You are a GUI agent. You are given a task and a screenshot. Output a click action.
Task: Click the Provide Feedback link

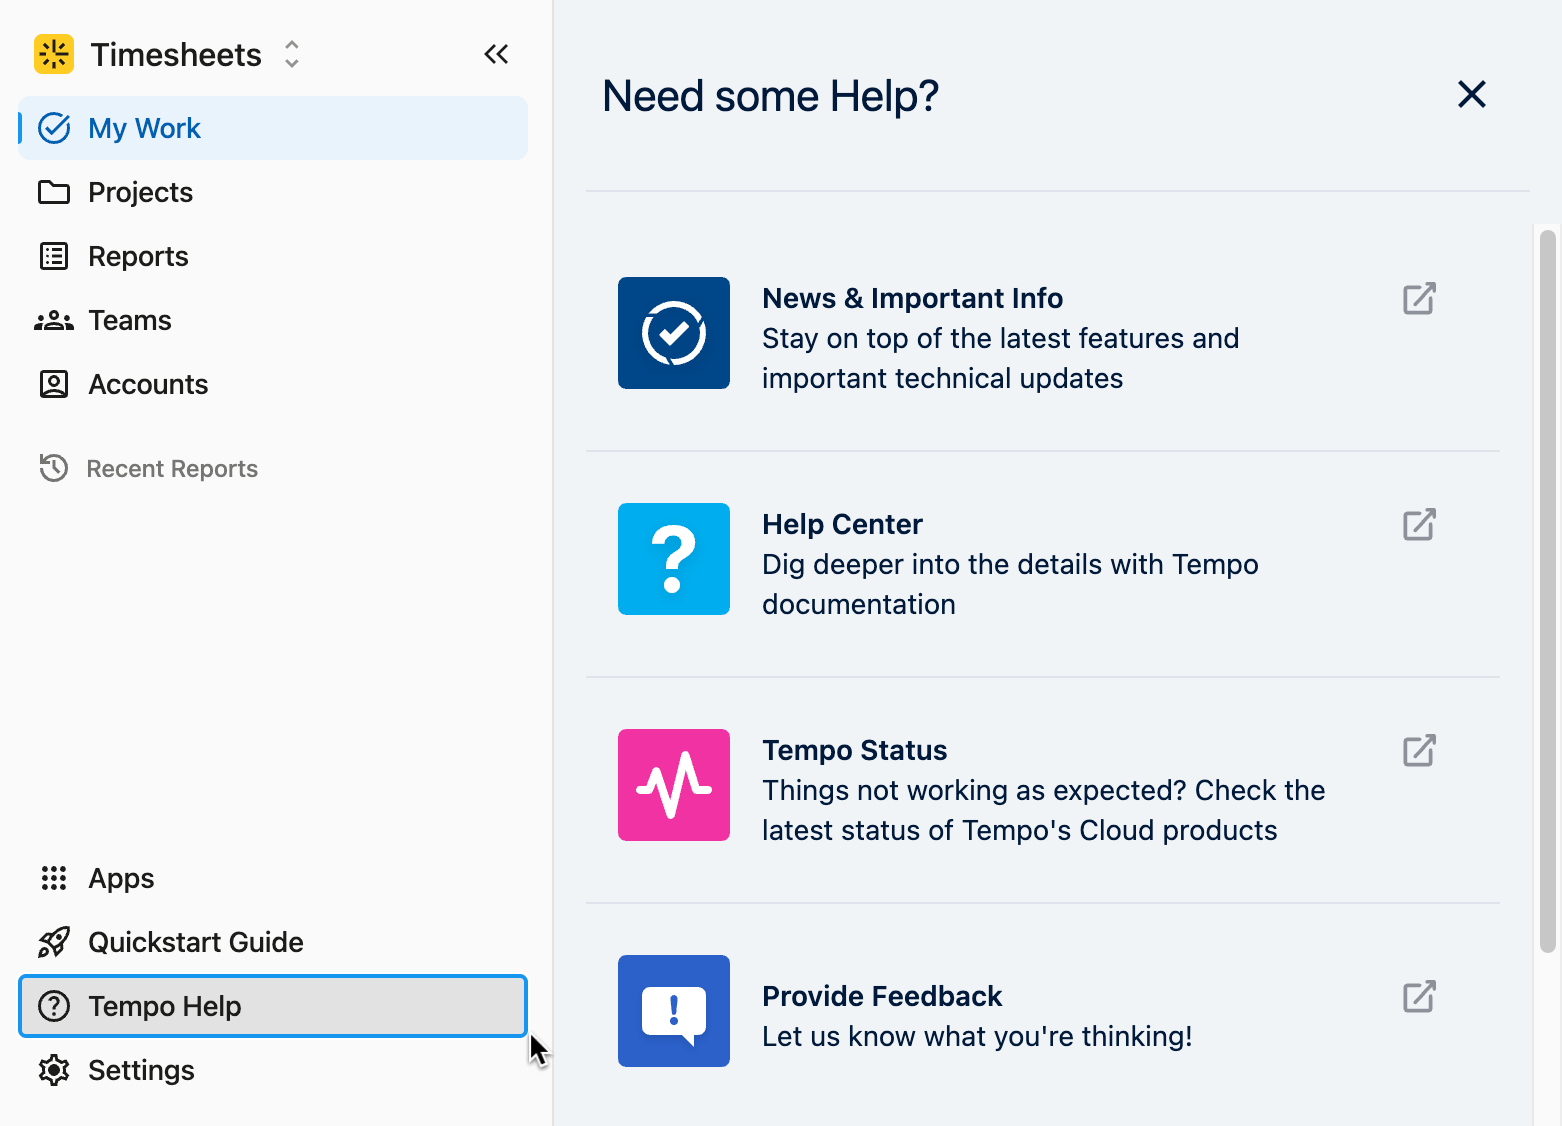tap(881, 996)
